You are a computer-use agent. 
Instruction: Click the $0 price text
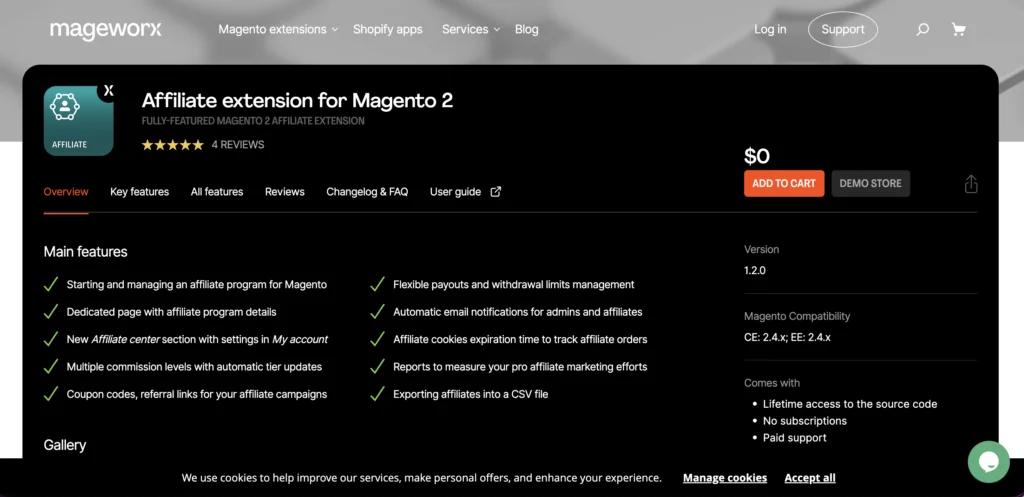(x=757, y=156)
